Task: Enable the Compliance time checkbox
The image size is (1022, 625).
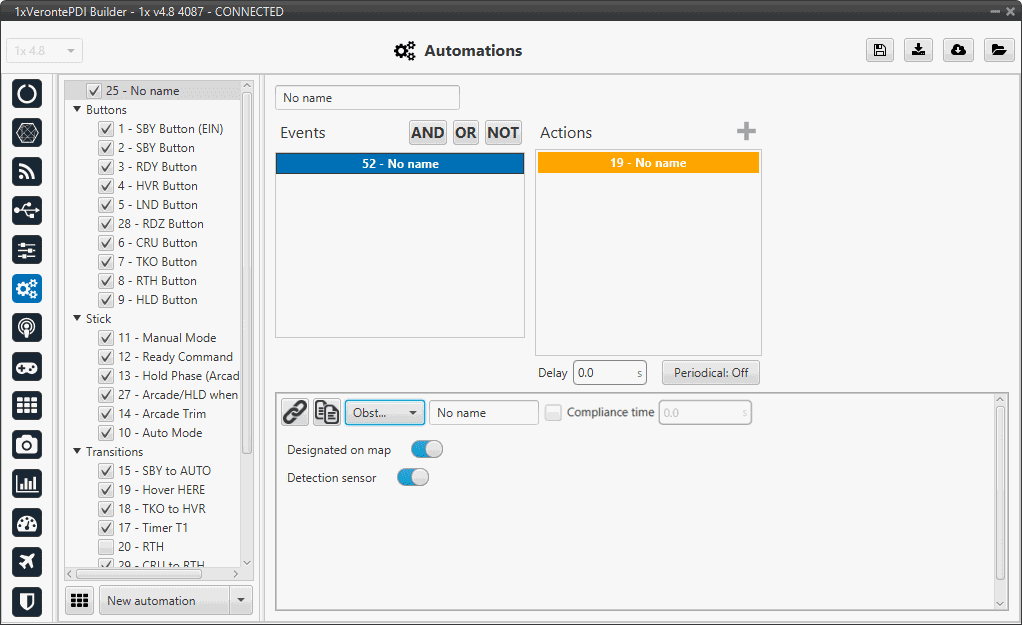Action: [x=553, y=412]
